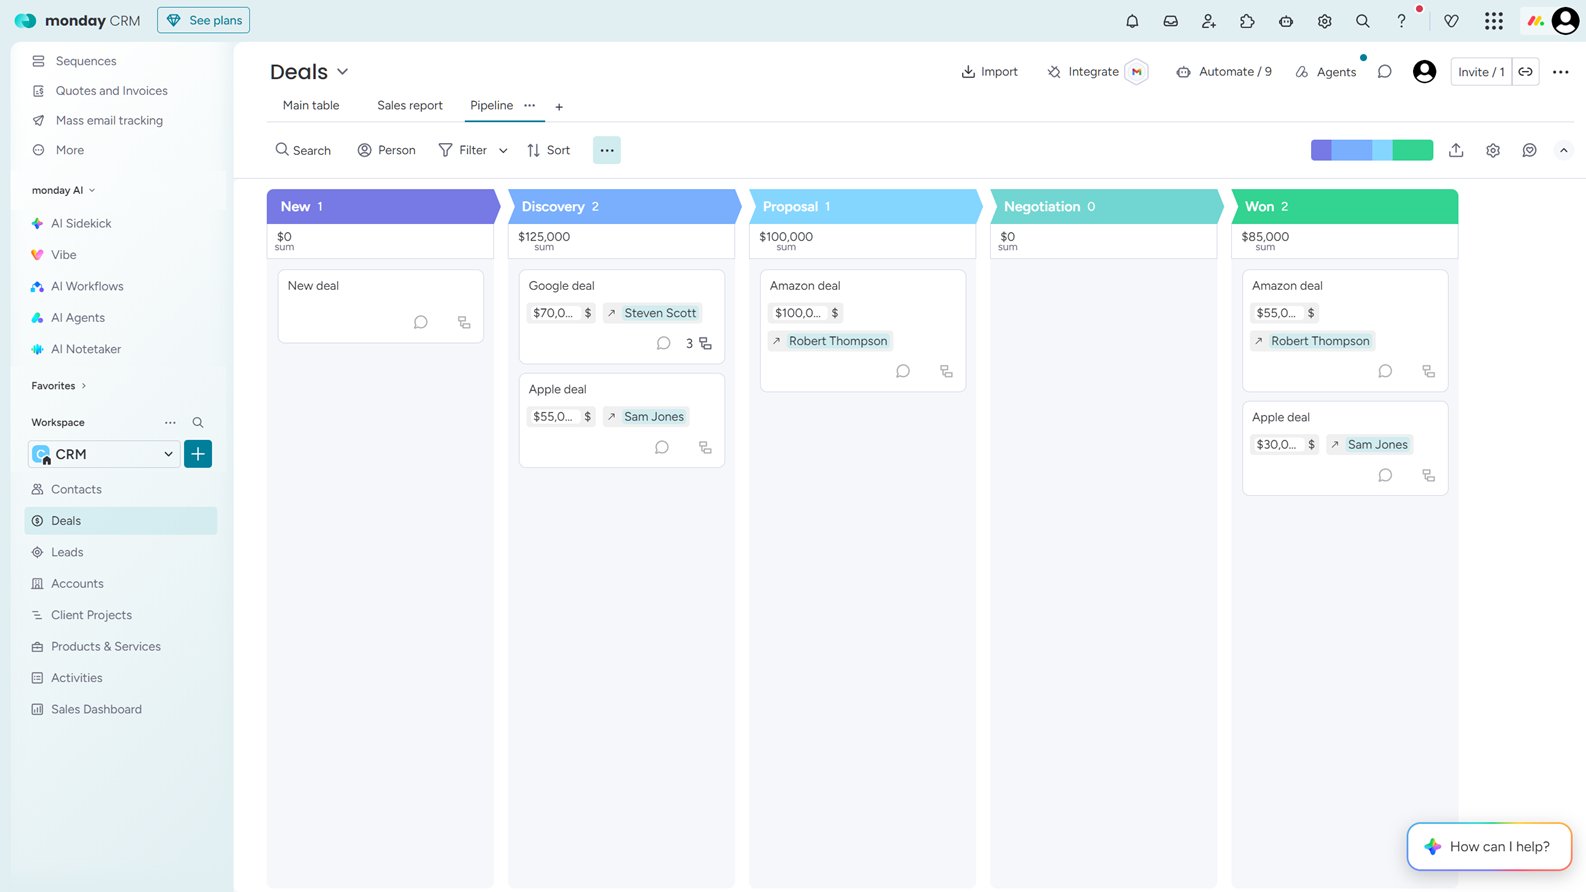Open the notifications bell
The image size is (1586, 892).
point(1132,21)
